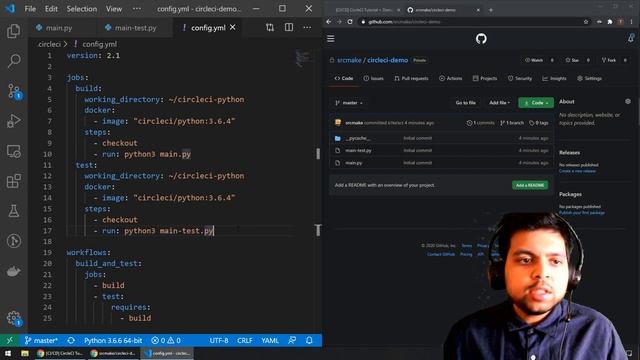Click the compare changes icon in editor toolbar

tap(270, 27)
